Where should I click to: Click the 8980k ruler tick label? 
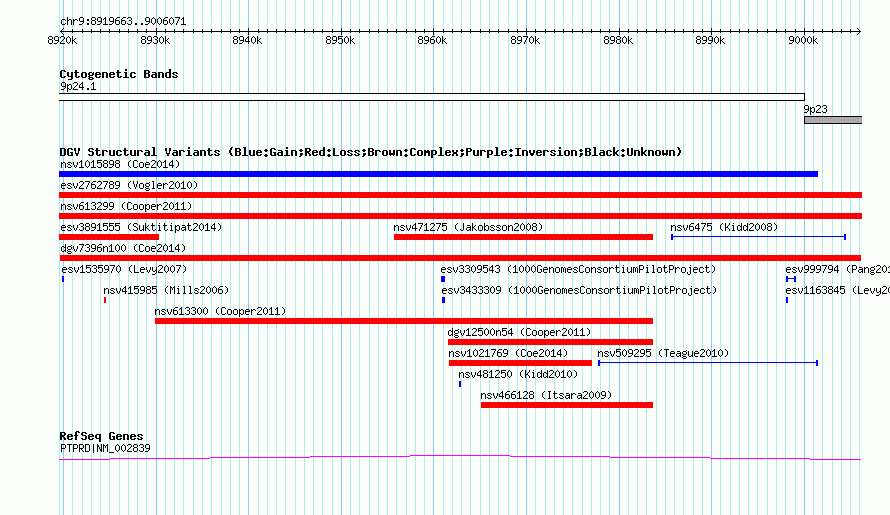coord(618,40)
